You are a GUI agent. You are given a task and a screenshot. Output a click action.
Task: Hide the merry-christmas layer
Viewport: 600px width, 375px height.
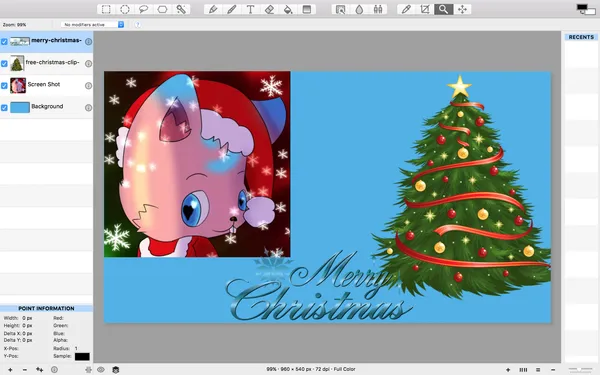4,41
